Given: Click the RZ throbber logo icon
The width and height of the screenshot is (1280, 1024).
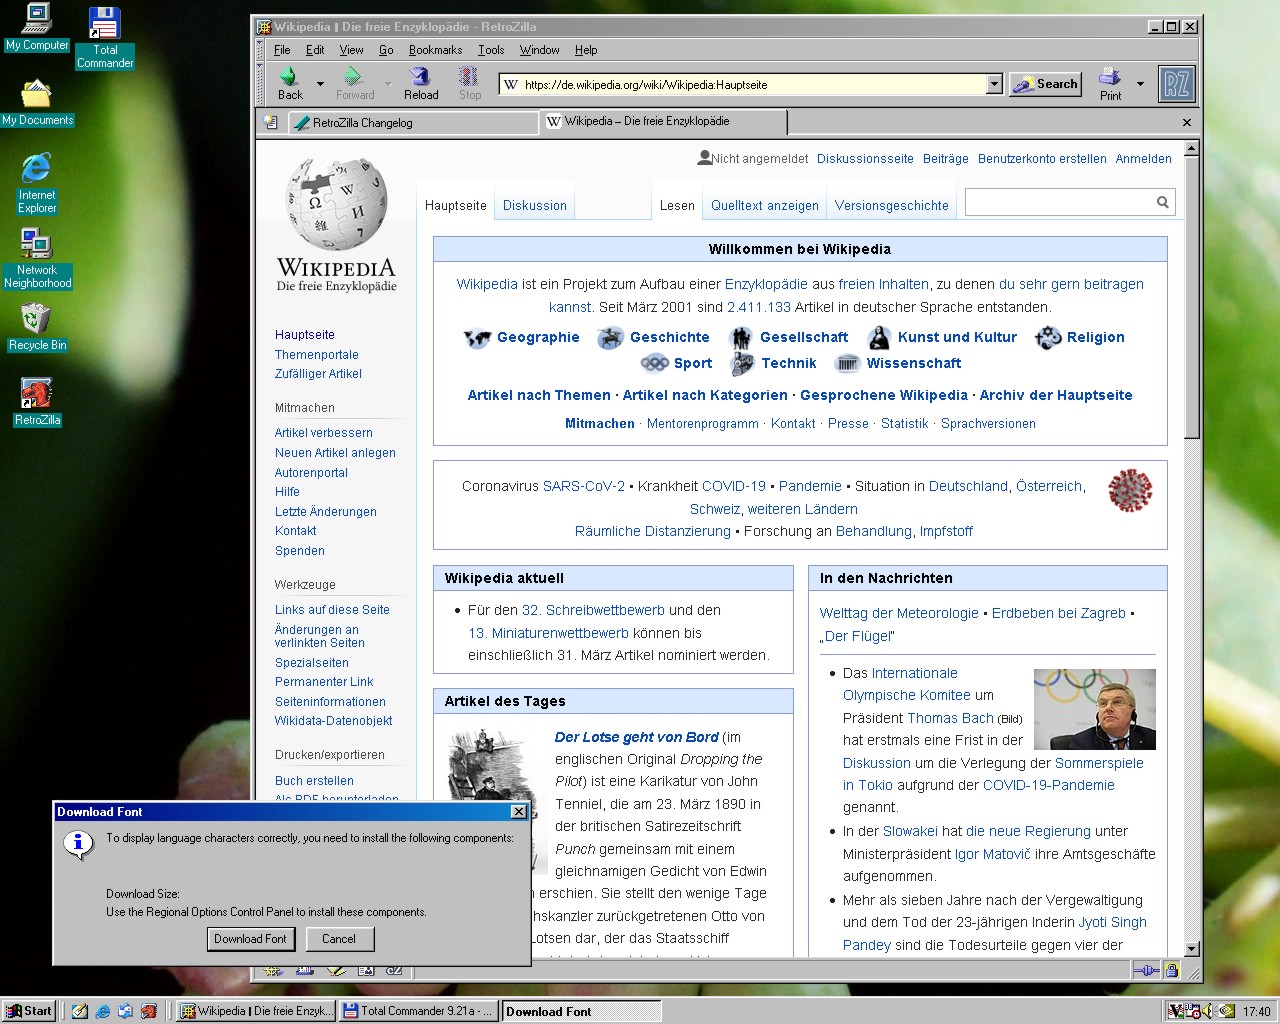Looking at the screenshot, I should [1176, 84].
